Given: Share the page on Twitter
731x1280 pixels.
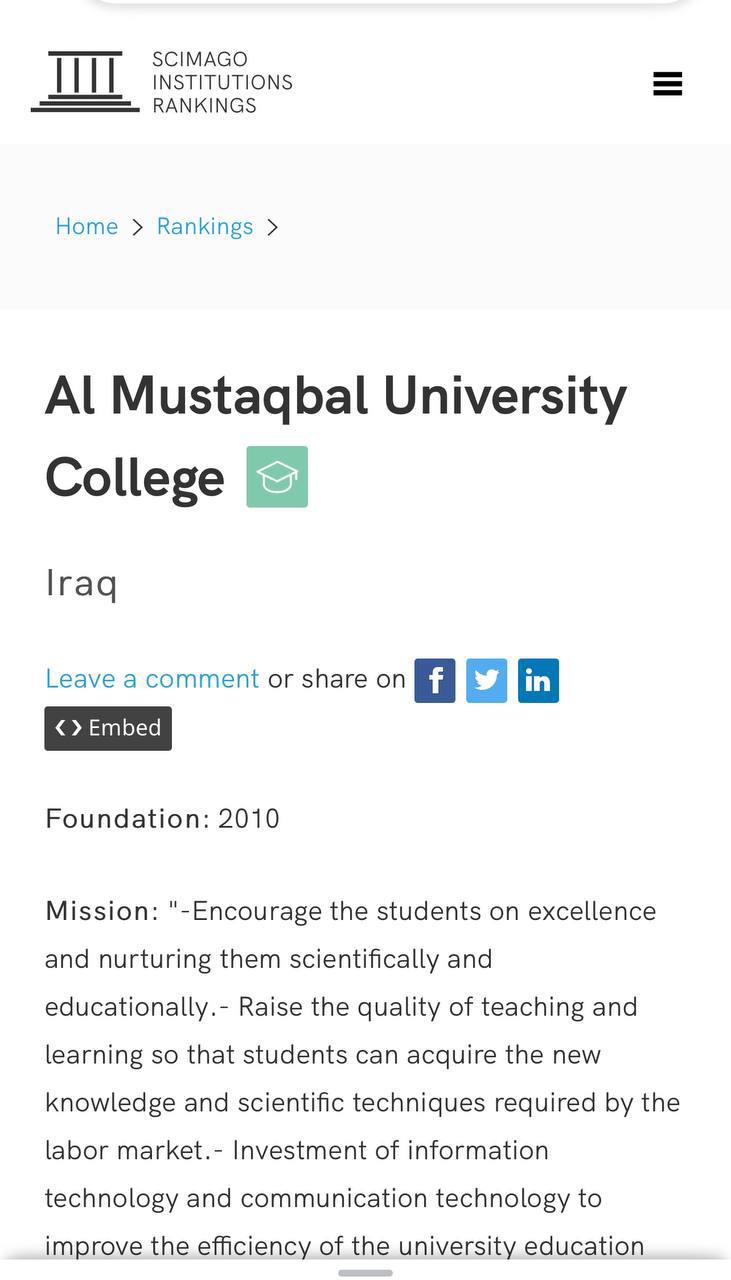Looking at the screenshot, I should pyautogui.click(x=487, y=680).
